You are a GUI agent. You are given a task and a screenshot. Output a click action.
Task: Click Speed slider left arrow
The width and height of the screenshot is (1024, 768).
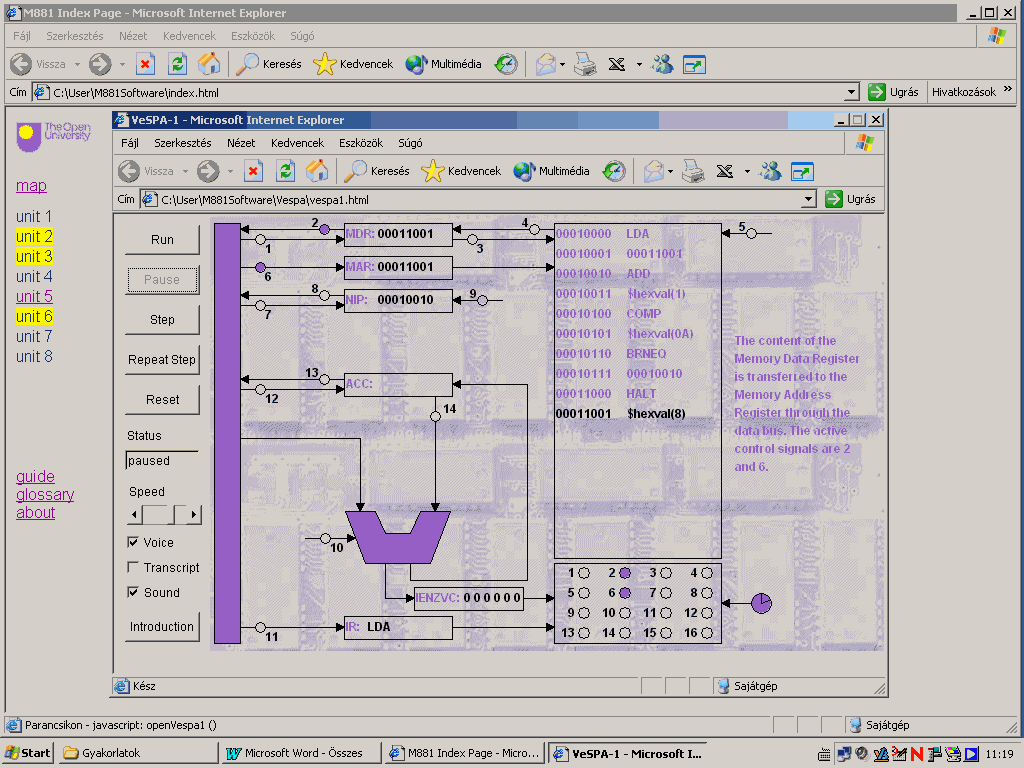click(x=135, y=515)
